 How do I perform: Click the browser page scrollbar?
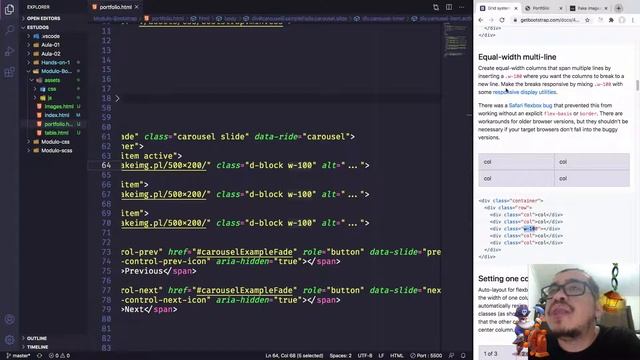(637, 85)
